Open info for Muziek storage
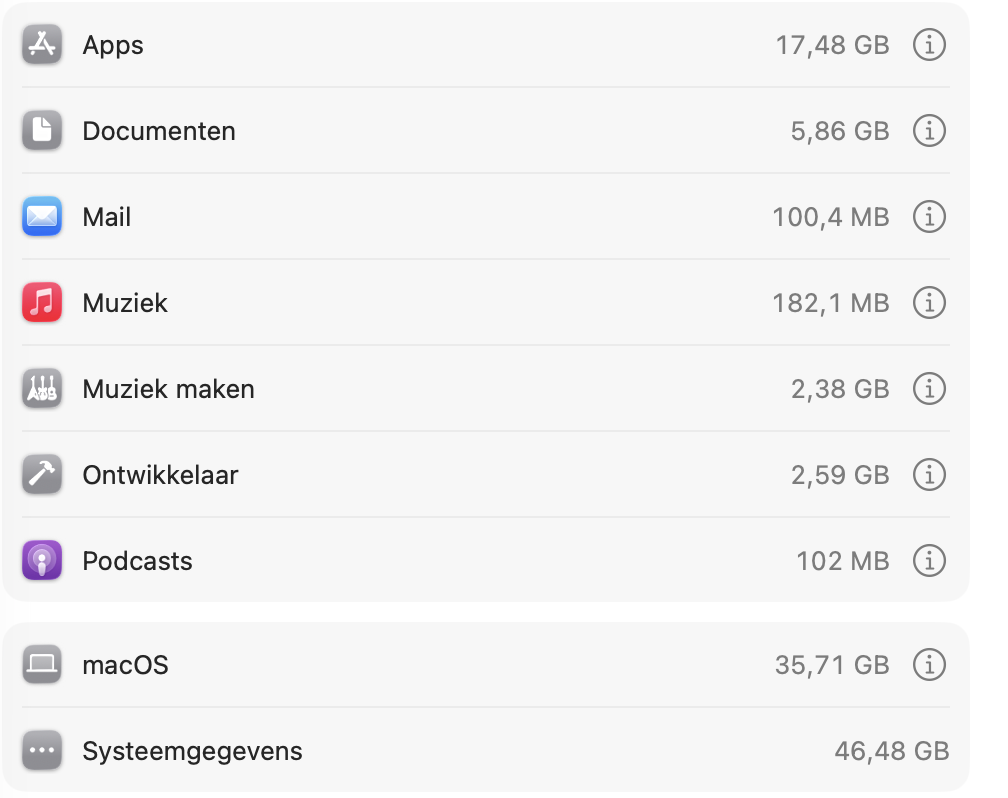 [x=929, y=303]
